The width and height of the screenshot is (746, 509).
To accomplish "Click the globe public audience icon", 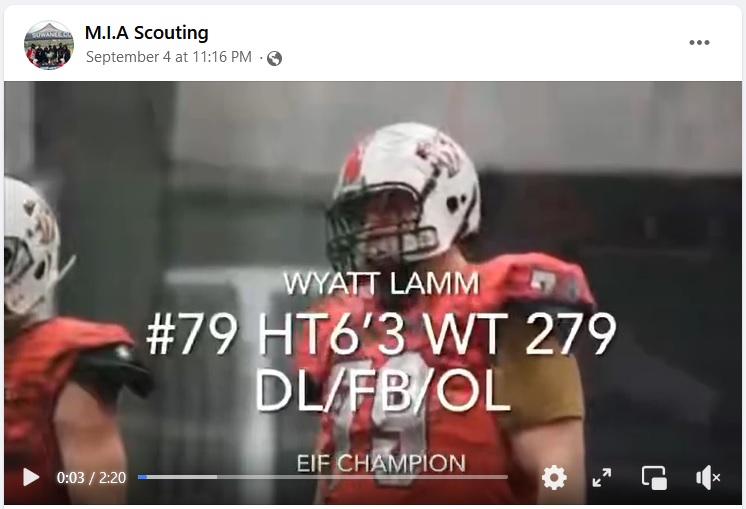I will click(275, 59).
